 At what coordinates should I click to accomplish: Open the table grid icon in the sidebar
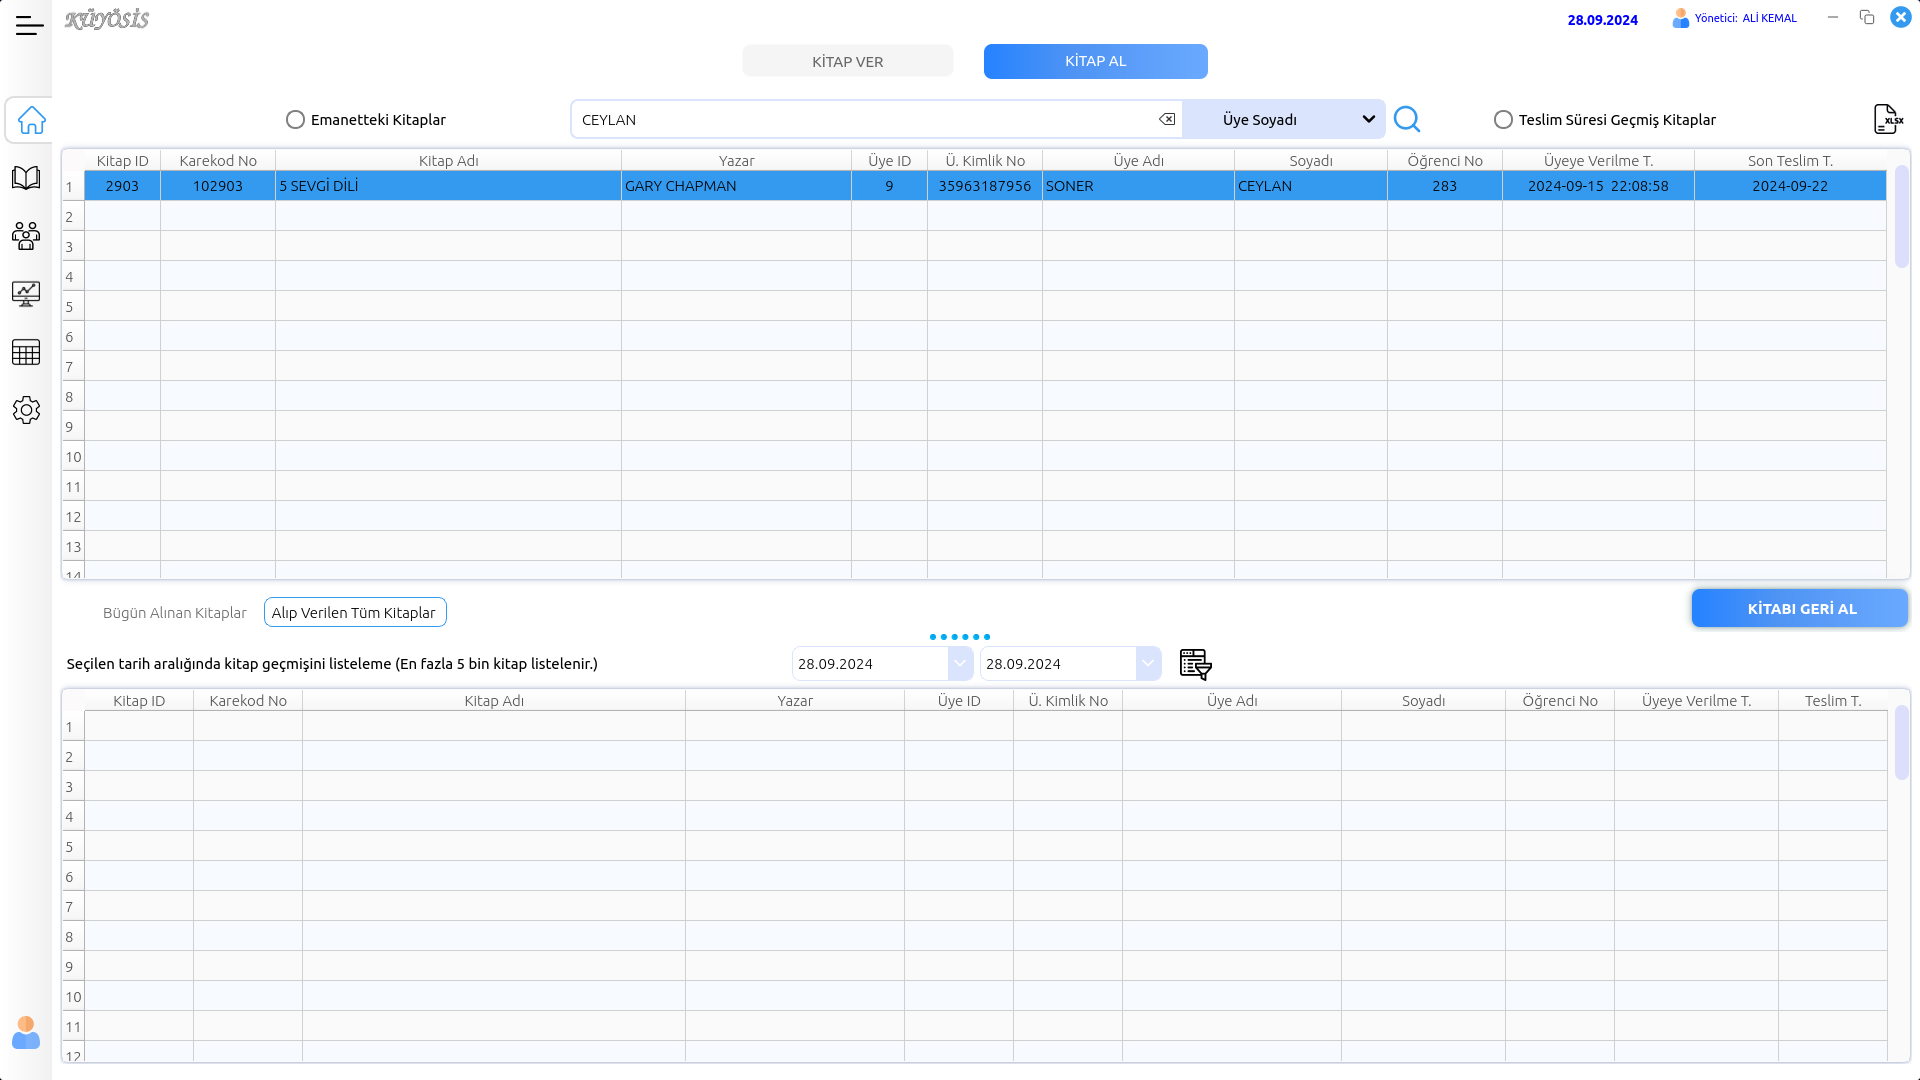click(x=26, y=352)
